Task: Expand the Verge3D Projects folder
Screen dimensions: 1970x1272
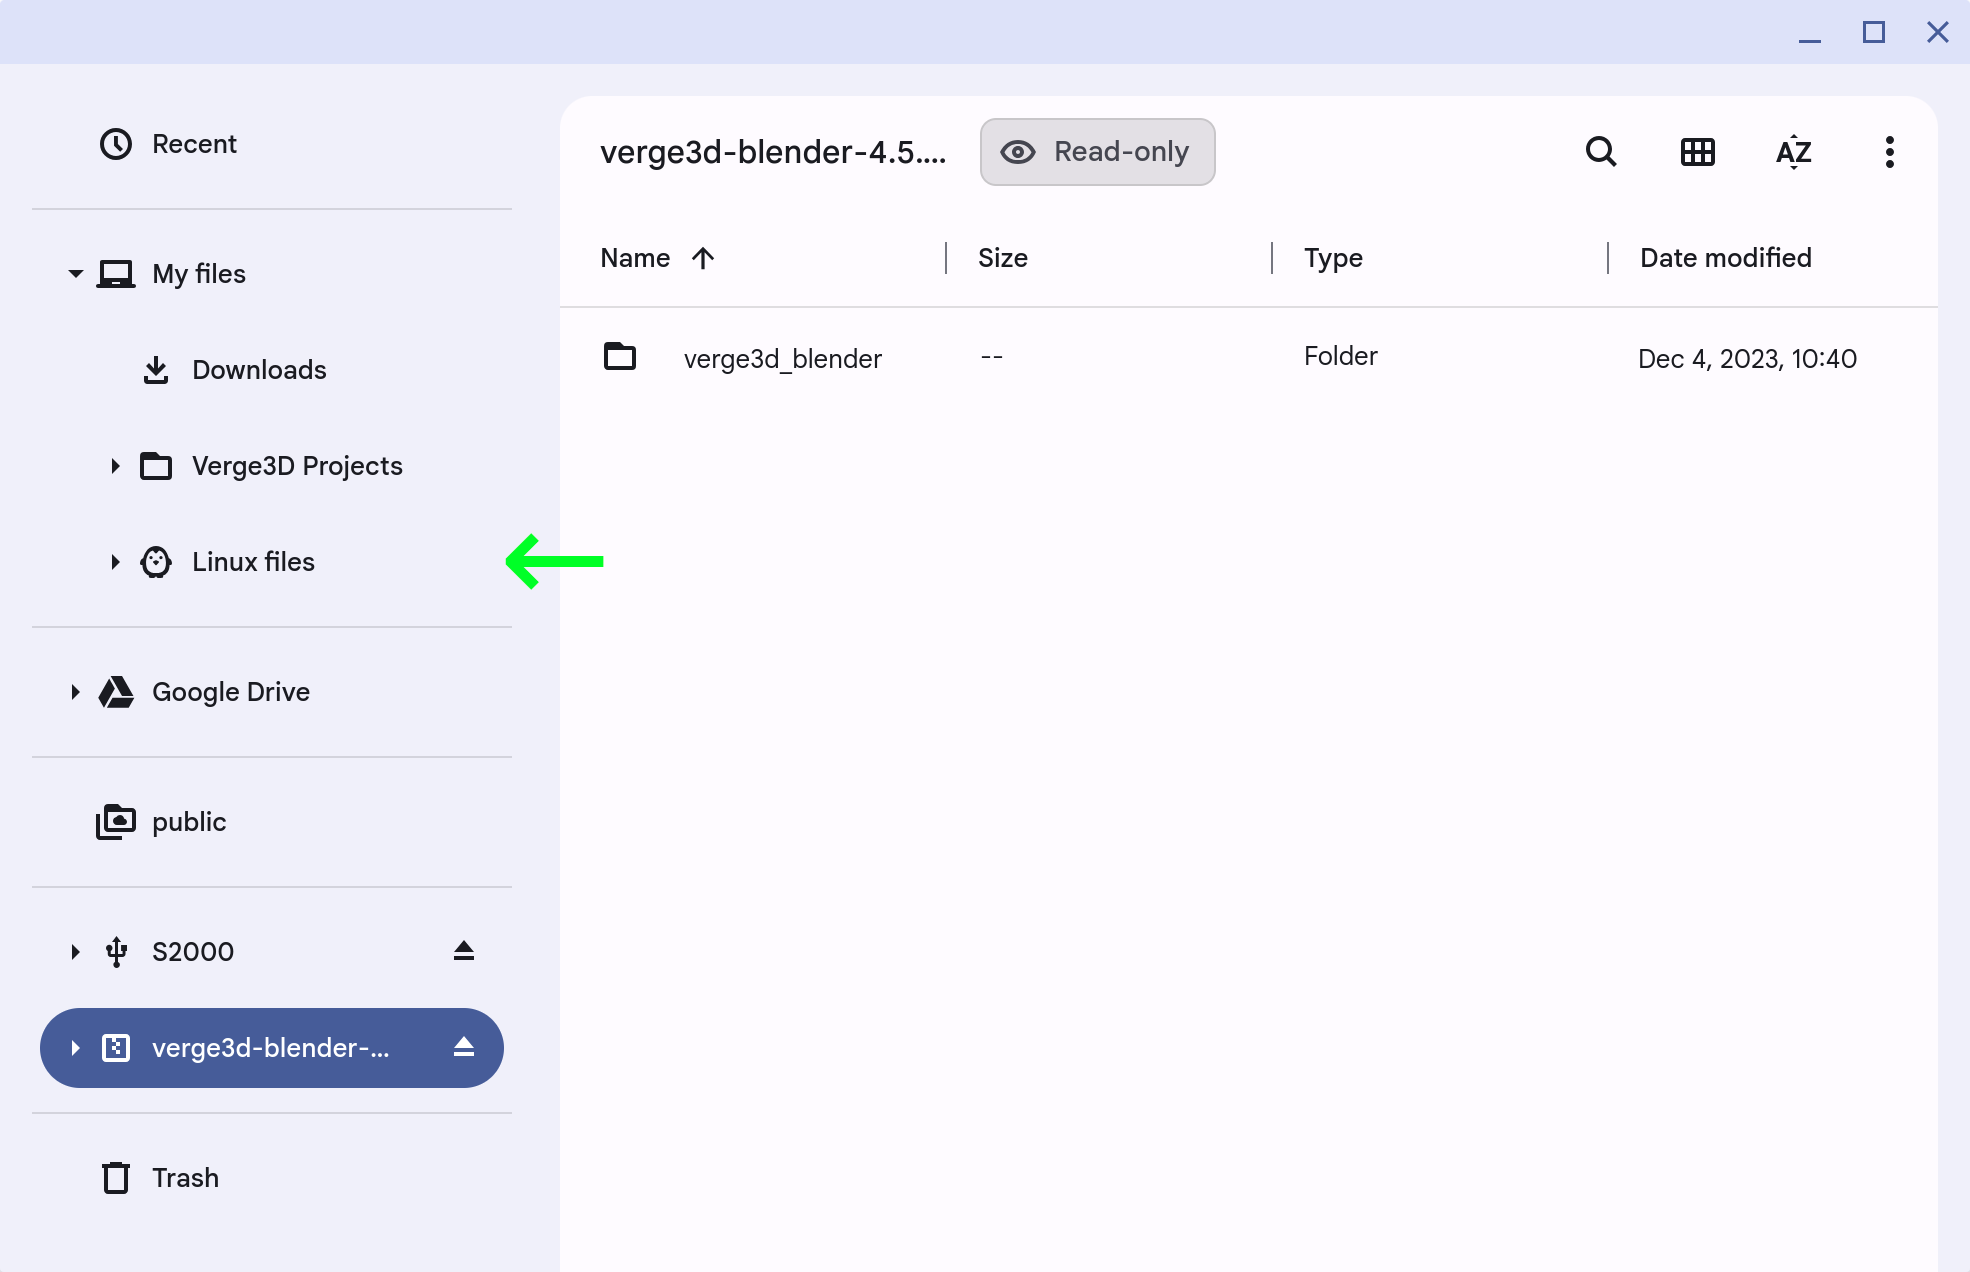Action: point(115,466)
